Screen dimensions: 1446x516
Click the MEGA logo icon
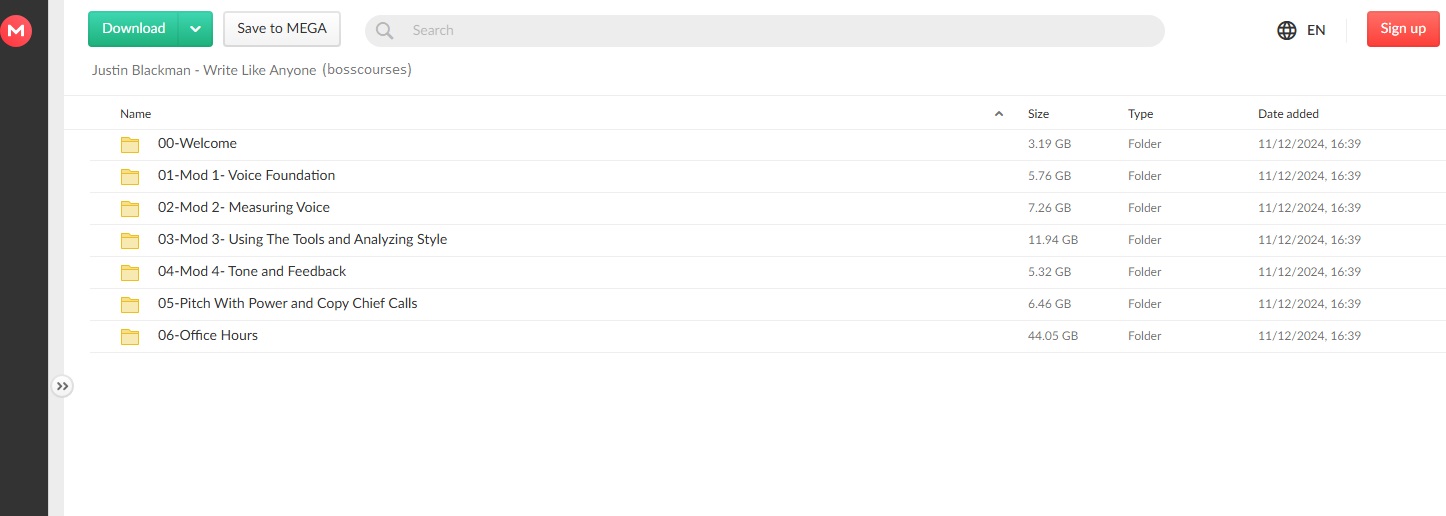point(16,31)
